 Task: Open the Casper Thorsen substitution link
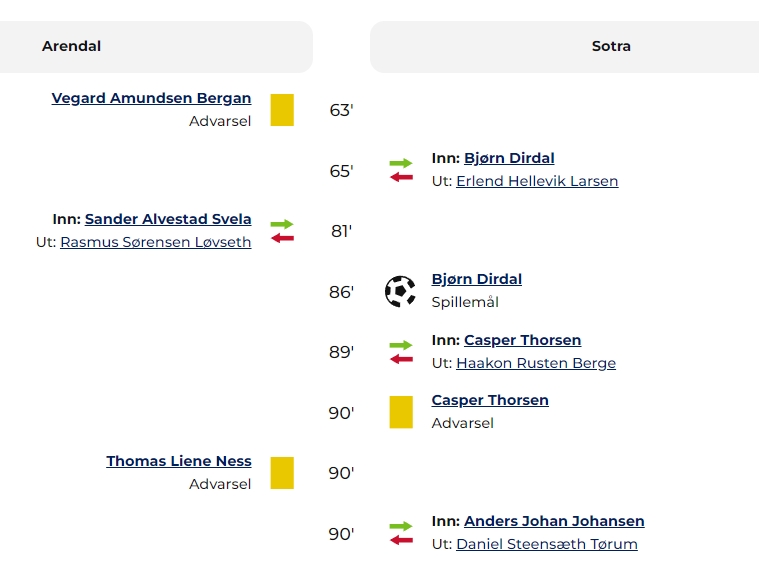click(x=523, y=340)
